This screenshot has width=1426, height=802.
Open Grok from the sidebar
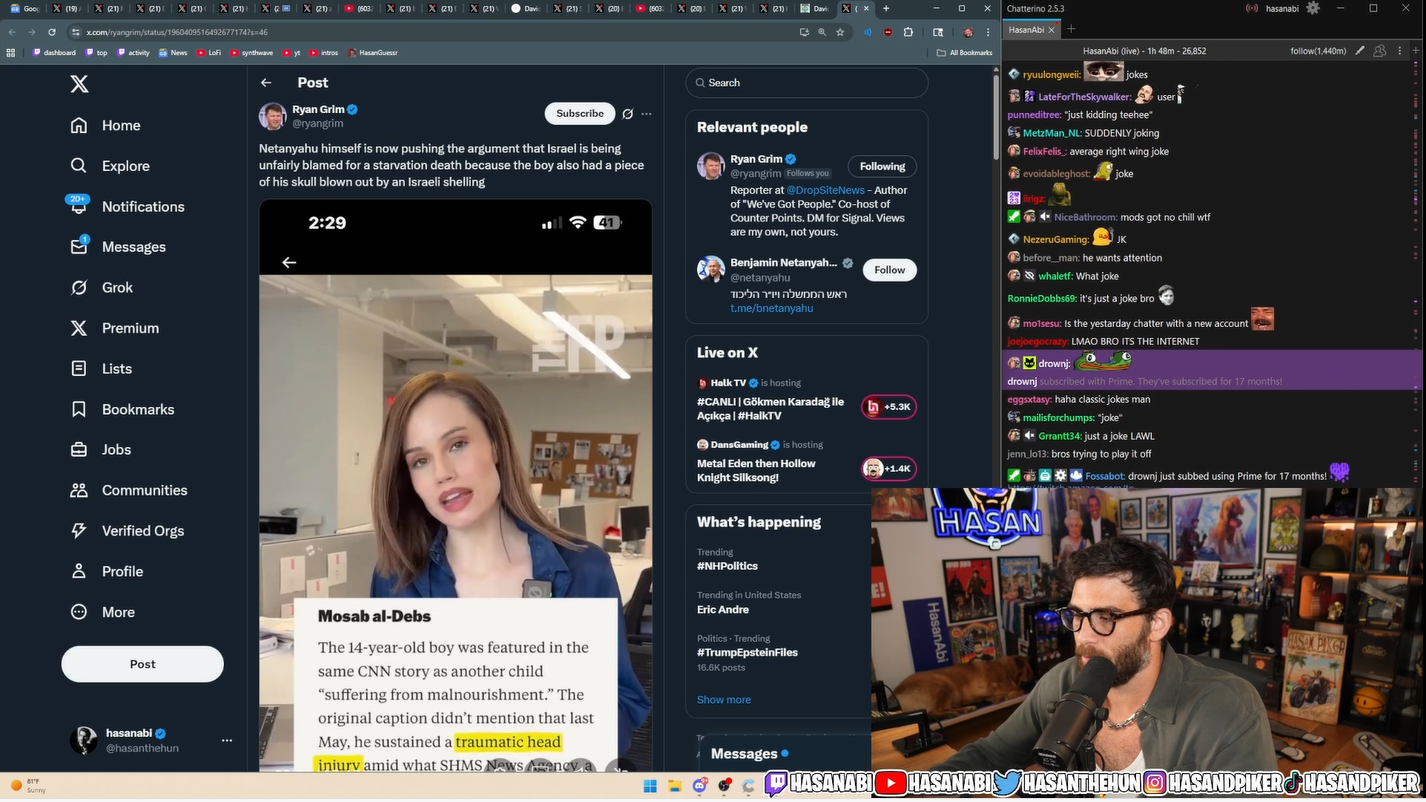(x=101, y=287)
